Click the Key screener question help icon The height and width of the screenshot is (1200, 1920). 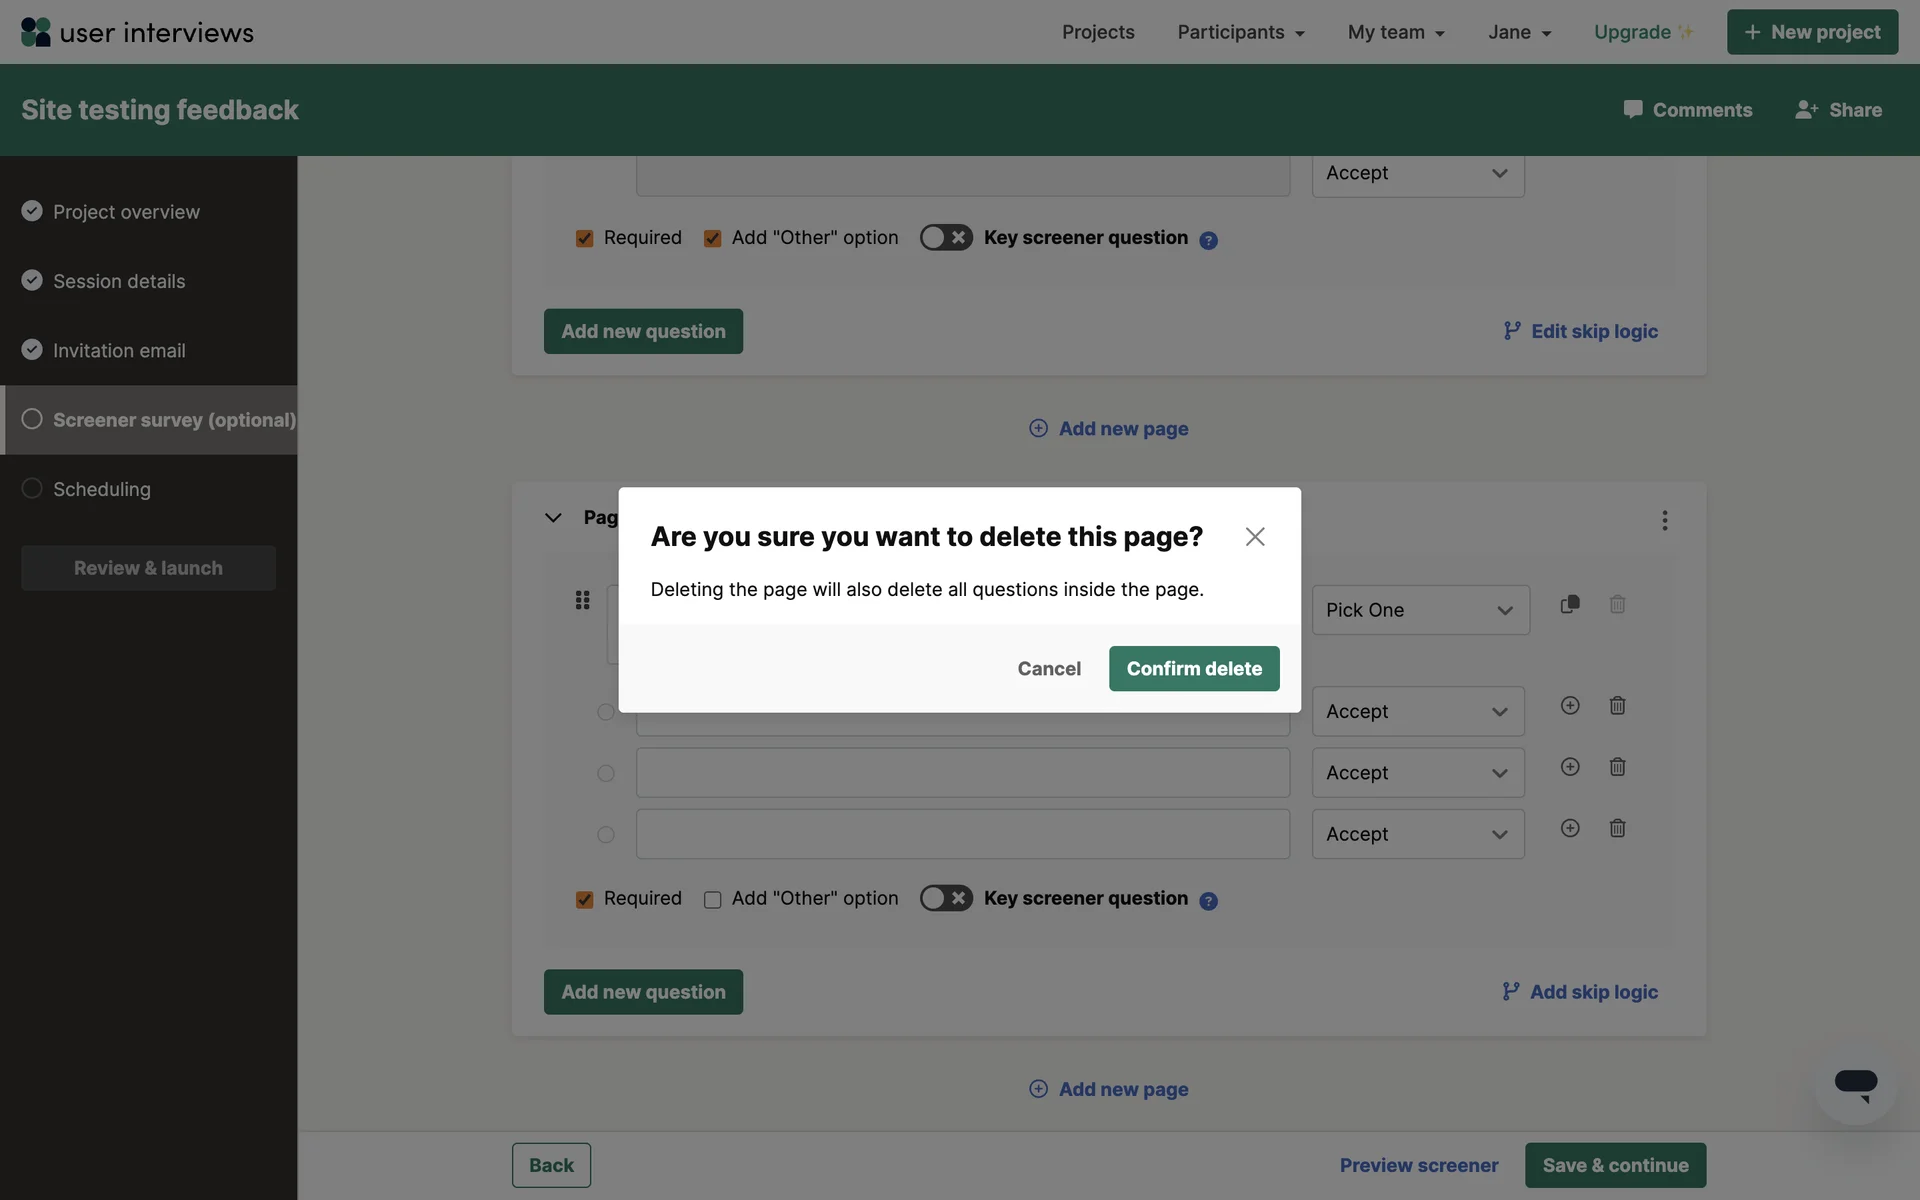(1208, 900)
